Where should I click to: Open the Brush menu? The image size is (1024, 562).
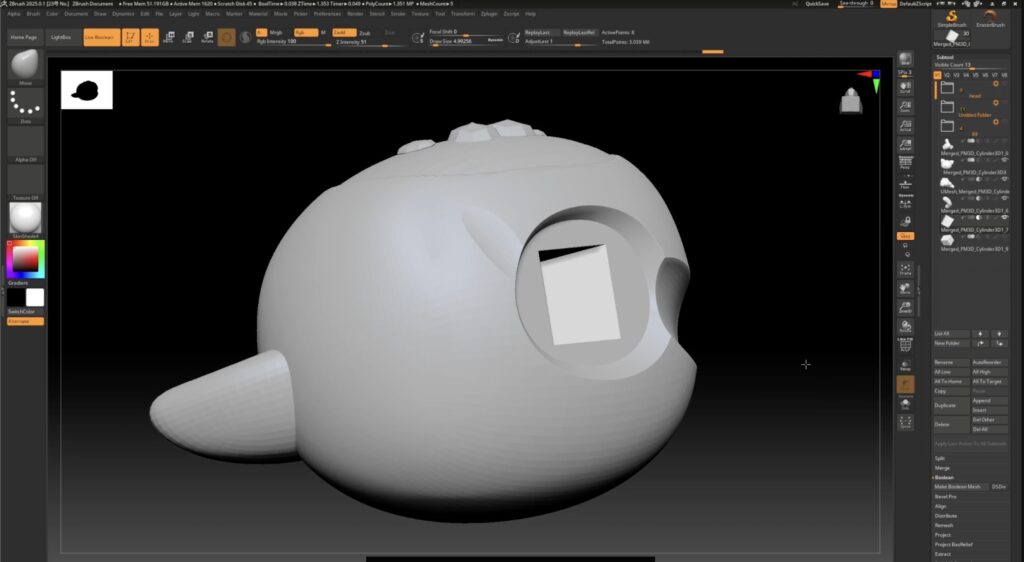point(33,14)
